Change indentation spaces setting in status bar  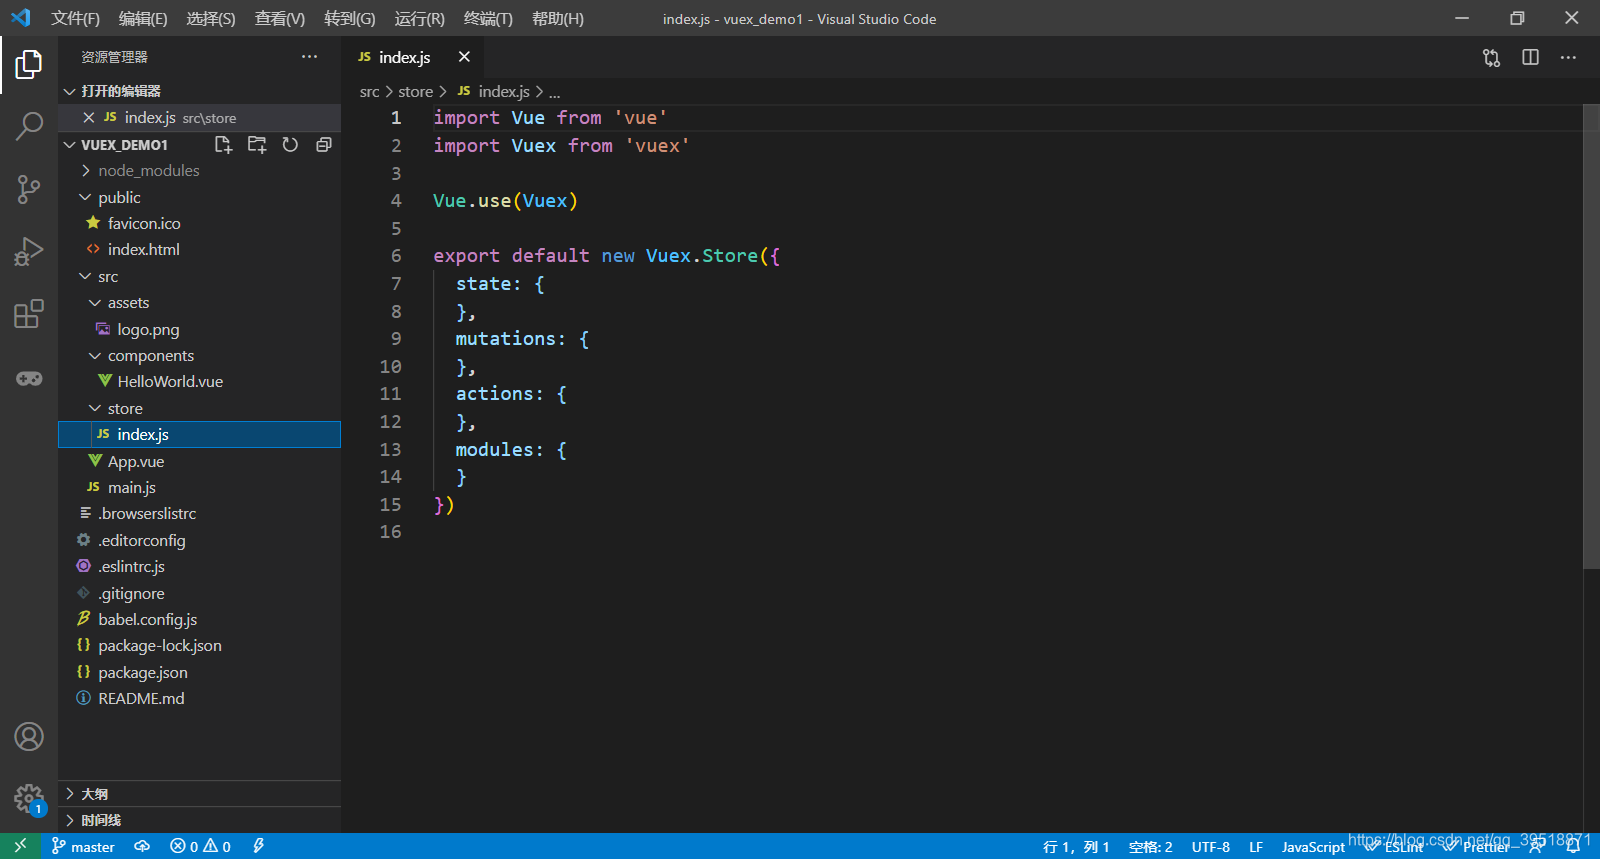coord(1150,847)
